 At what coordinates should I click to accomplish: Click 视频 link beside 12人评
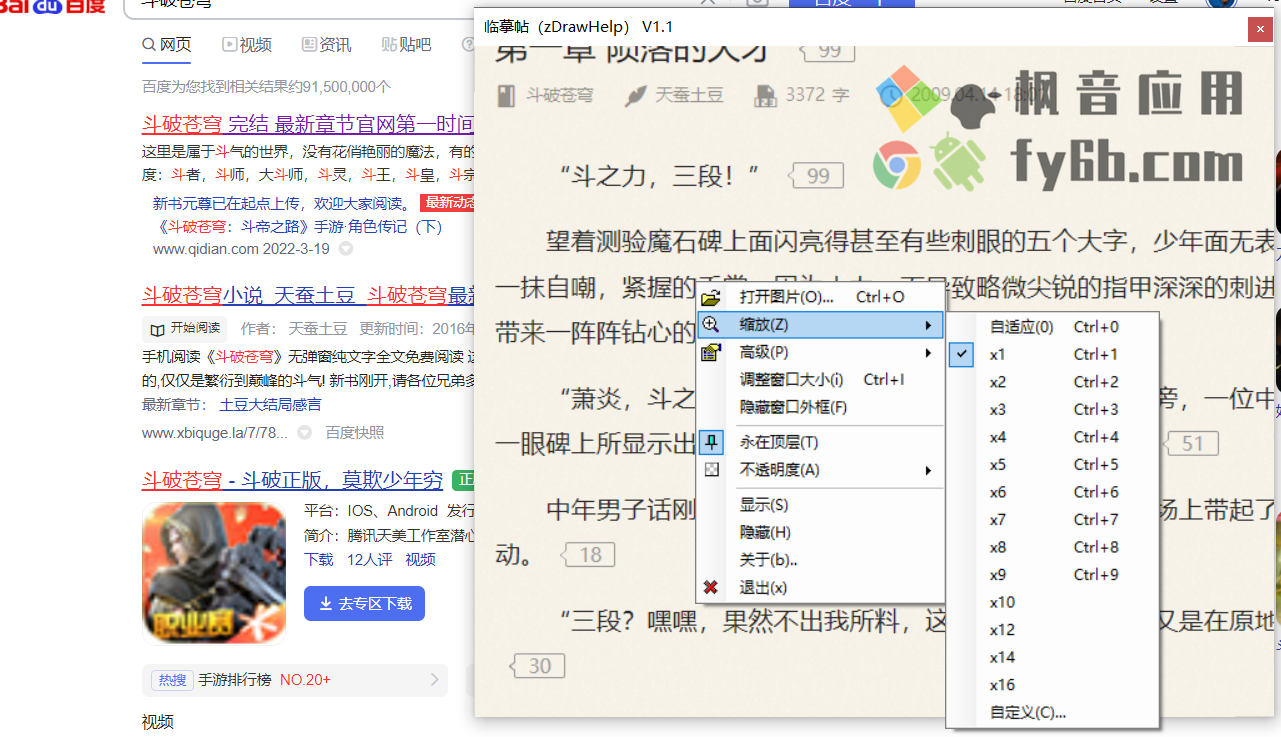(x=420, y=560)
